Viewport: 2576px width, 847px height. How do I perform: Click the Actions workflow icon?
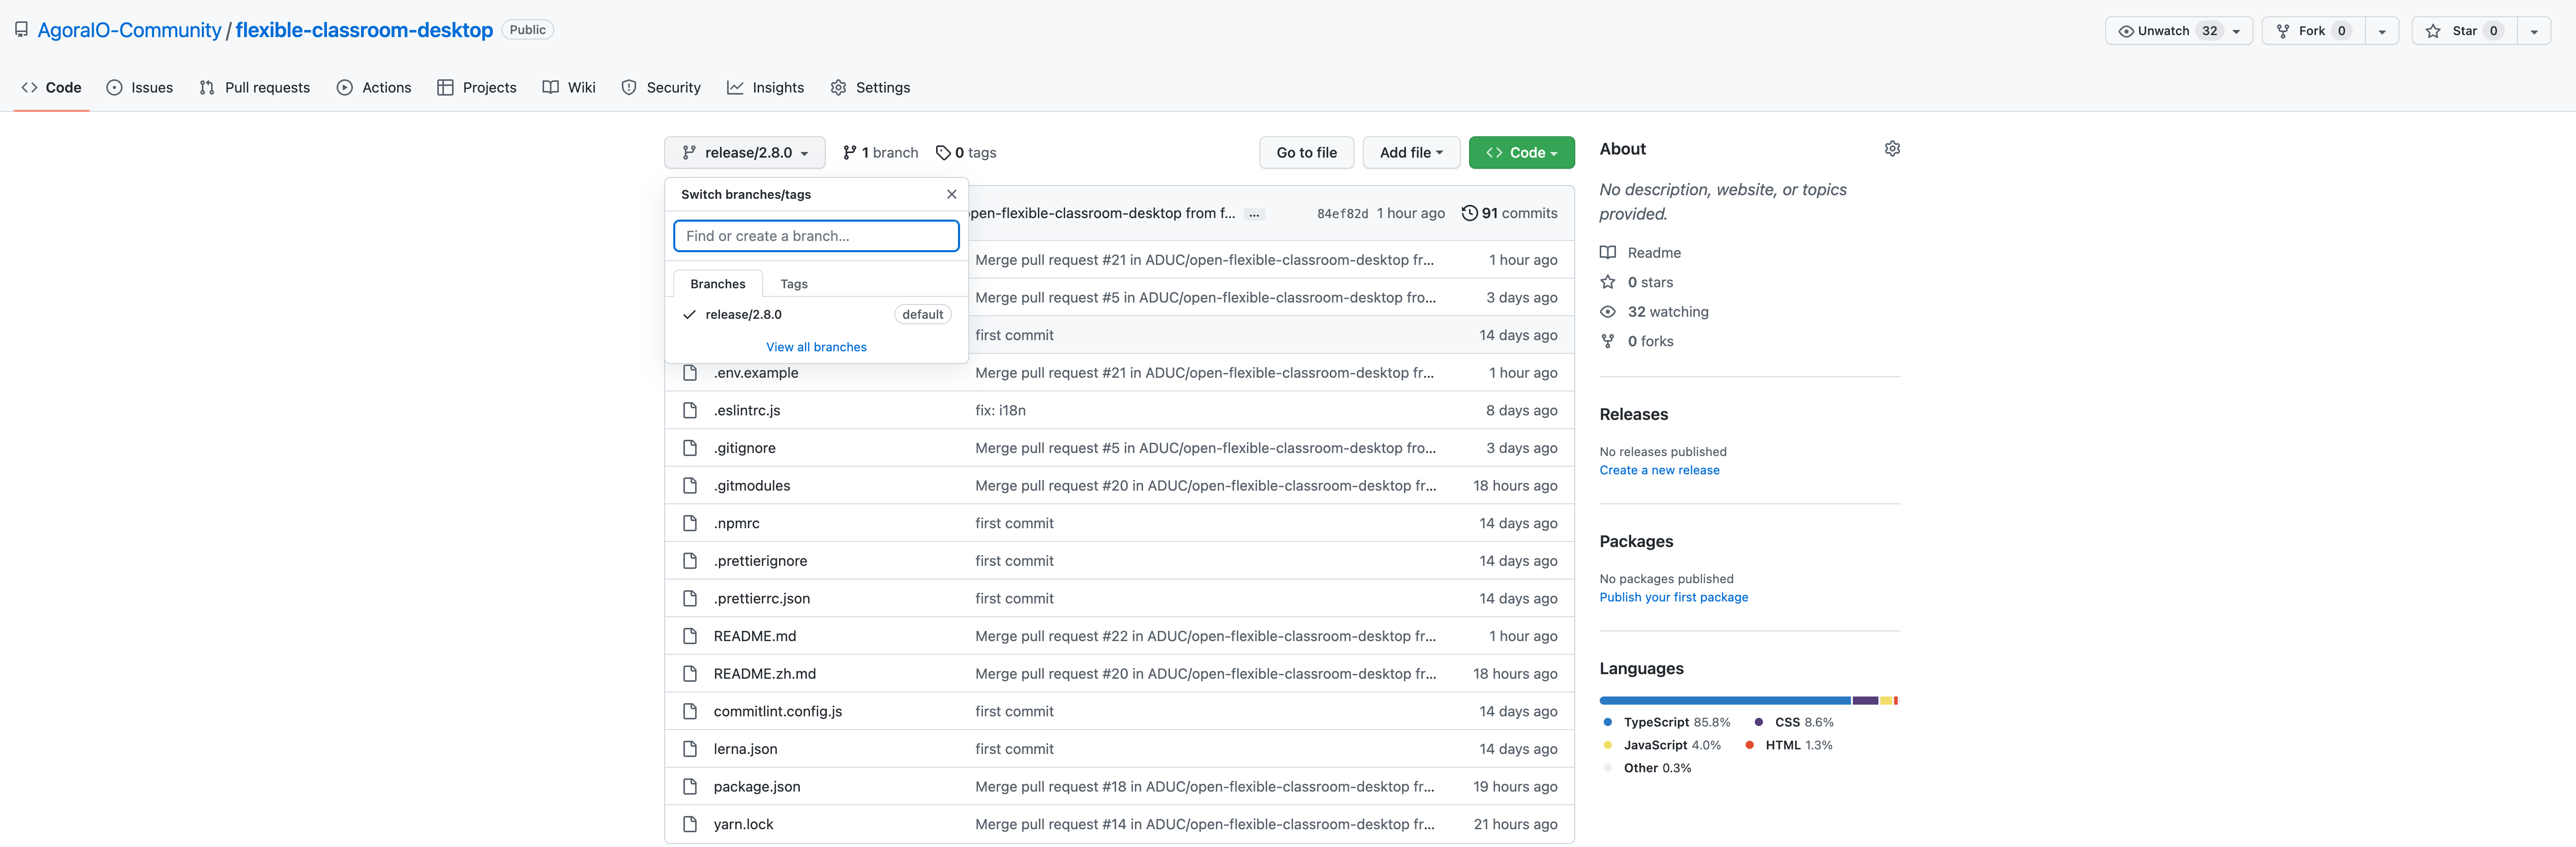pos(345,87)
